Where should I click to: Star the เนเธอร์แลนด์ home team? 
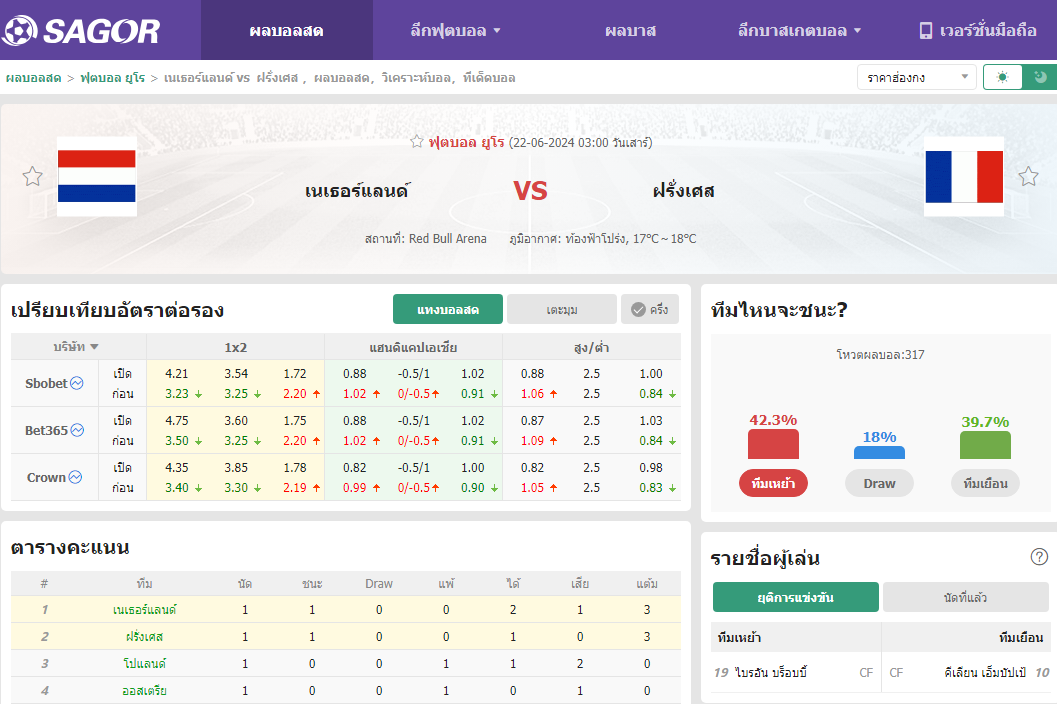click(x=32, y=177)
